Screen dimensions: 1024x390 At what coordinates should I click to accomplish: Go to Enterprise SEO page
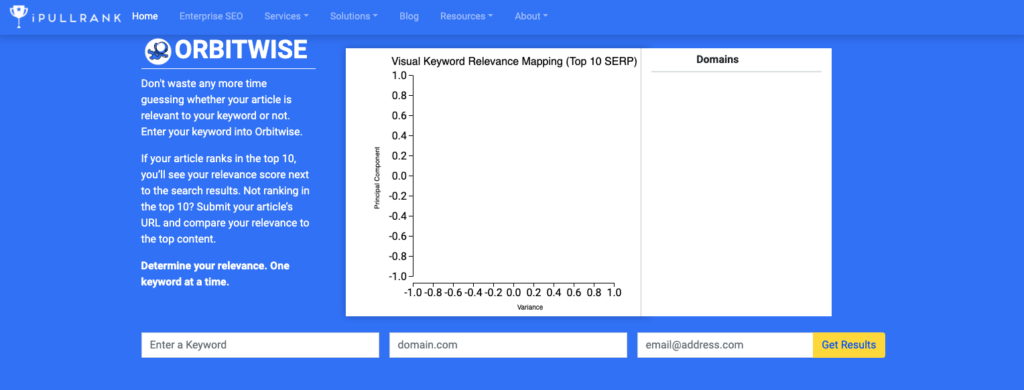click(x=211, y=16)
